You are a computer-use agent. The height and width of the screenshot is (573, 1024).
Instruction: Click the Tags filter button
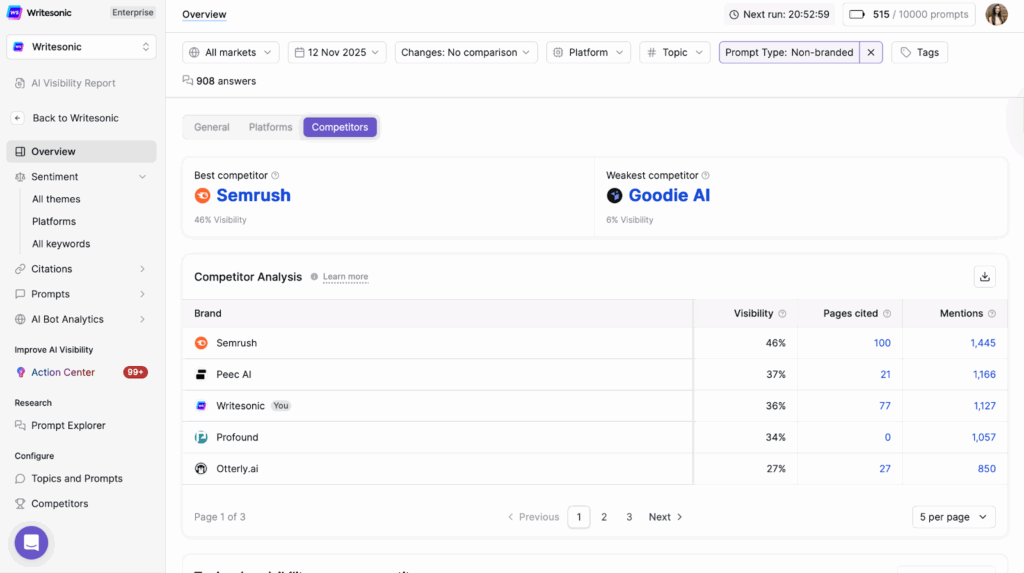[x=920, y=52]
